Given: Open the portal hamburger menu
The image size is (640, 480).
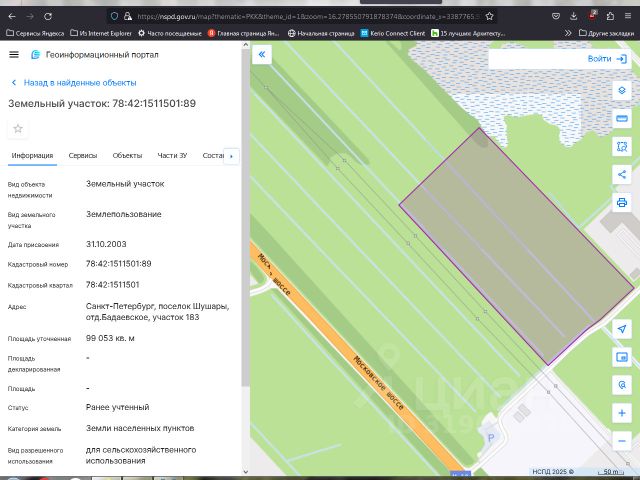Looking at the screenshot, I should [x=14, y=54].
